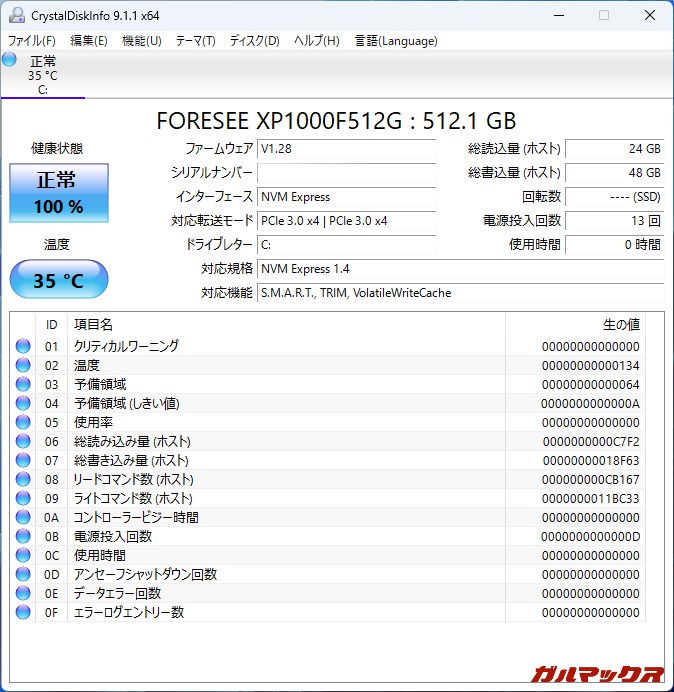The height and width of the screenshot is (692, 674).
Task: Open the 機能(U) menu
Action: (x=141, y=41)
